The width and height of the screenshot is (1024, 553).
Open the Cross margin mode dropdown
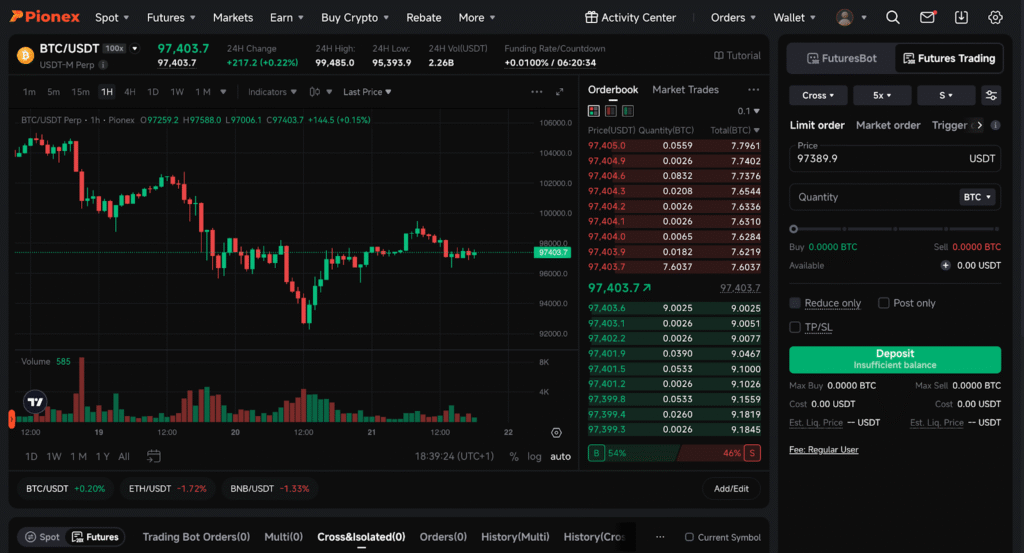pos(818,95)
